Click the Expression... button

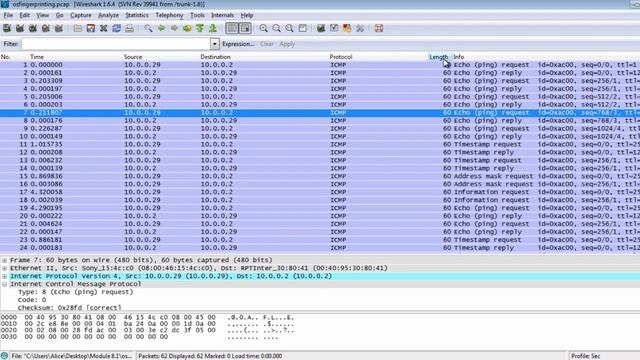(238, 44)
